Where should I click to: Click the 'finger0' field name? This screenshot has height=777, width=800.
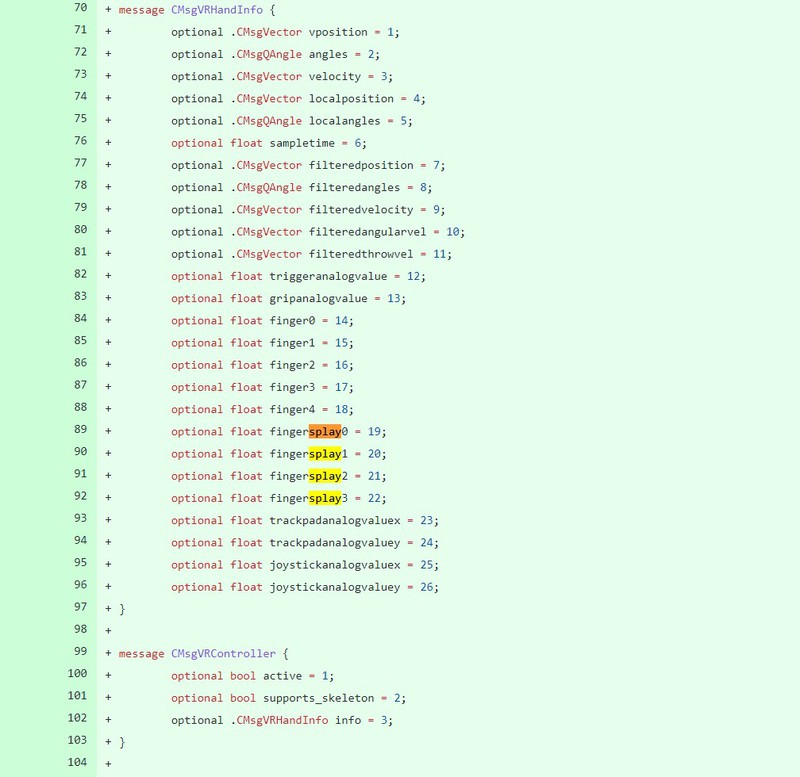292,321
